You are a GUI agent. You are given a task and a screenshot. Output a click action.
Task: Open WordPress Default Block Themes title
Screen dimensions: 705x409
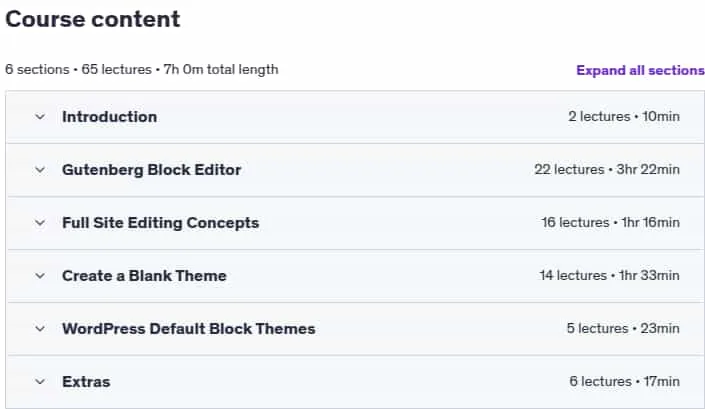pyautogui.click(x=188, y=329)
